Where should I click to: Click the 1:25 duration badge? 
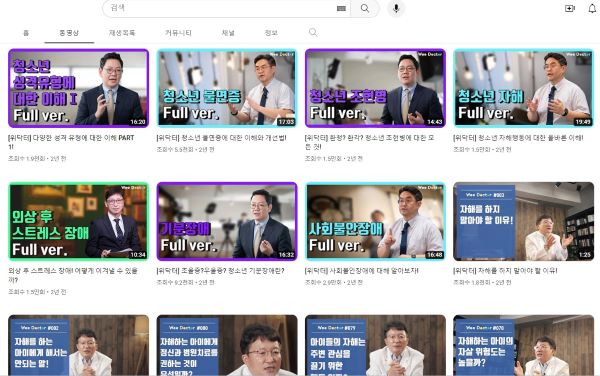click(585, 255)
